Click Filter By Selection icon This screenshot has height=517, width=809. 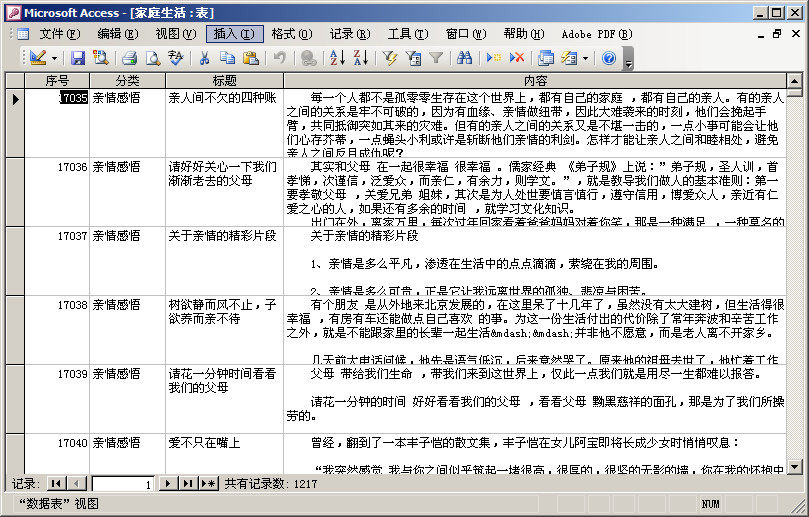[x=390, y=58]
